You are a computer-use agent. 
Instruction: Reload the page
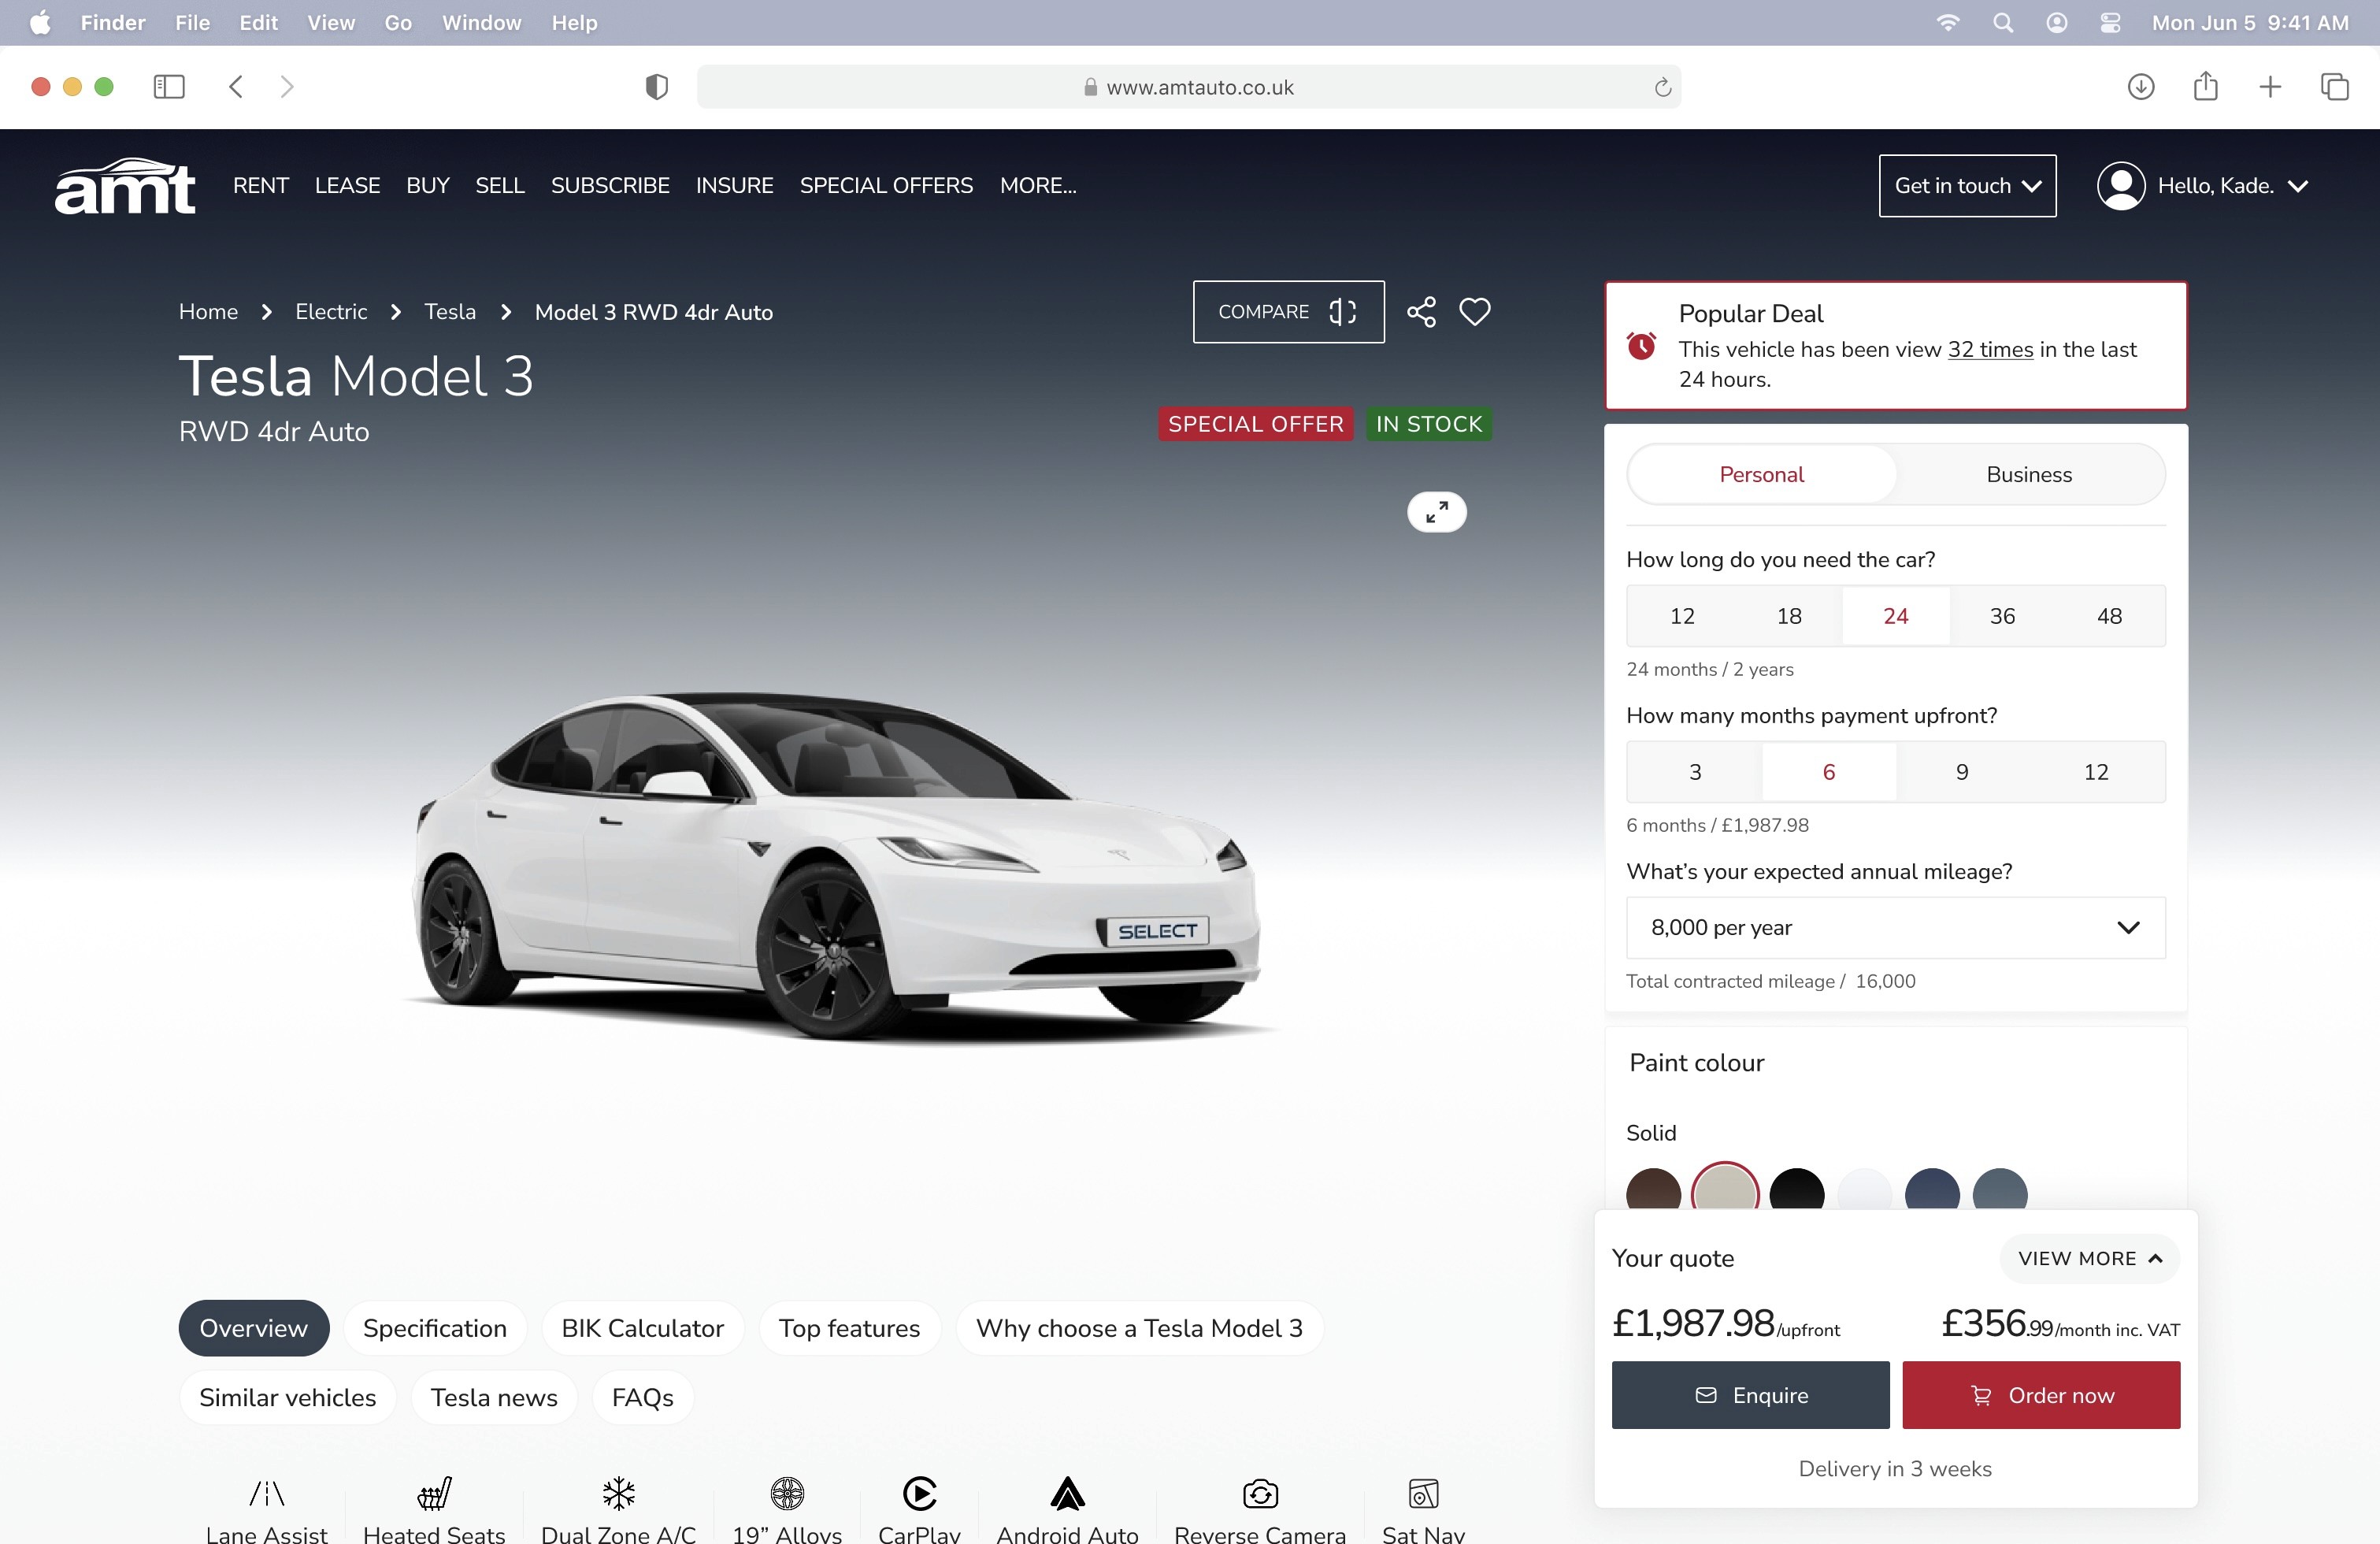point(1662,88)
